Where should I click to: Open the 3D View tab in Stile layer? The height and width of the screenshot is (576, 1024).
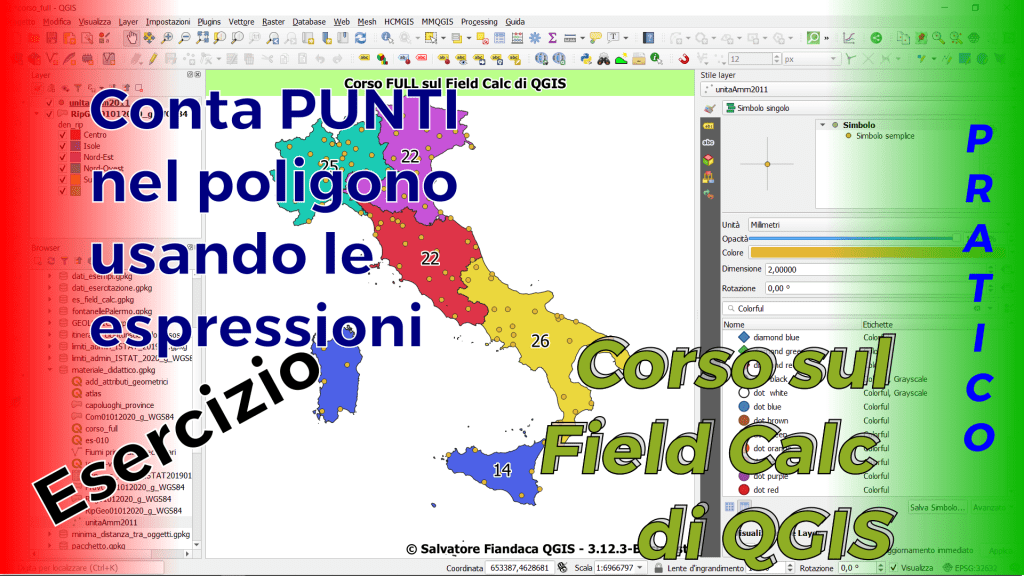pyautogui.click(x=708, y=159)
